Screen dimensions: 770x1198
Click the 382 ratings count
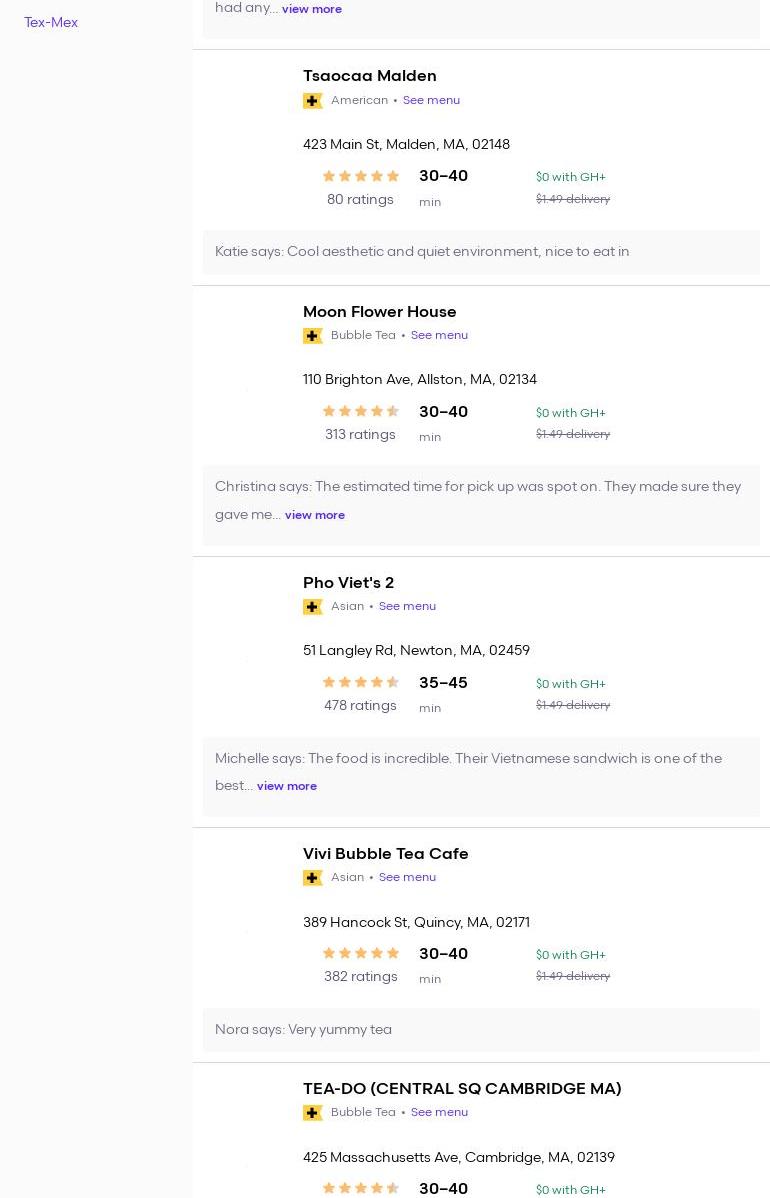360,976
